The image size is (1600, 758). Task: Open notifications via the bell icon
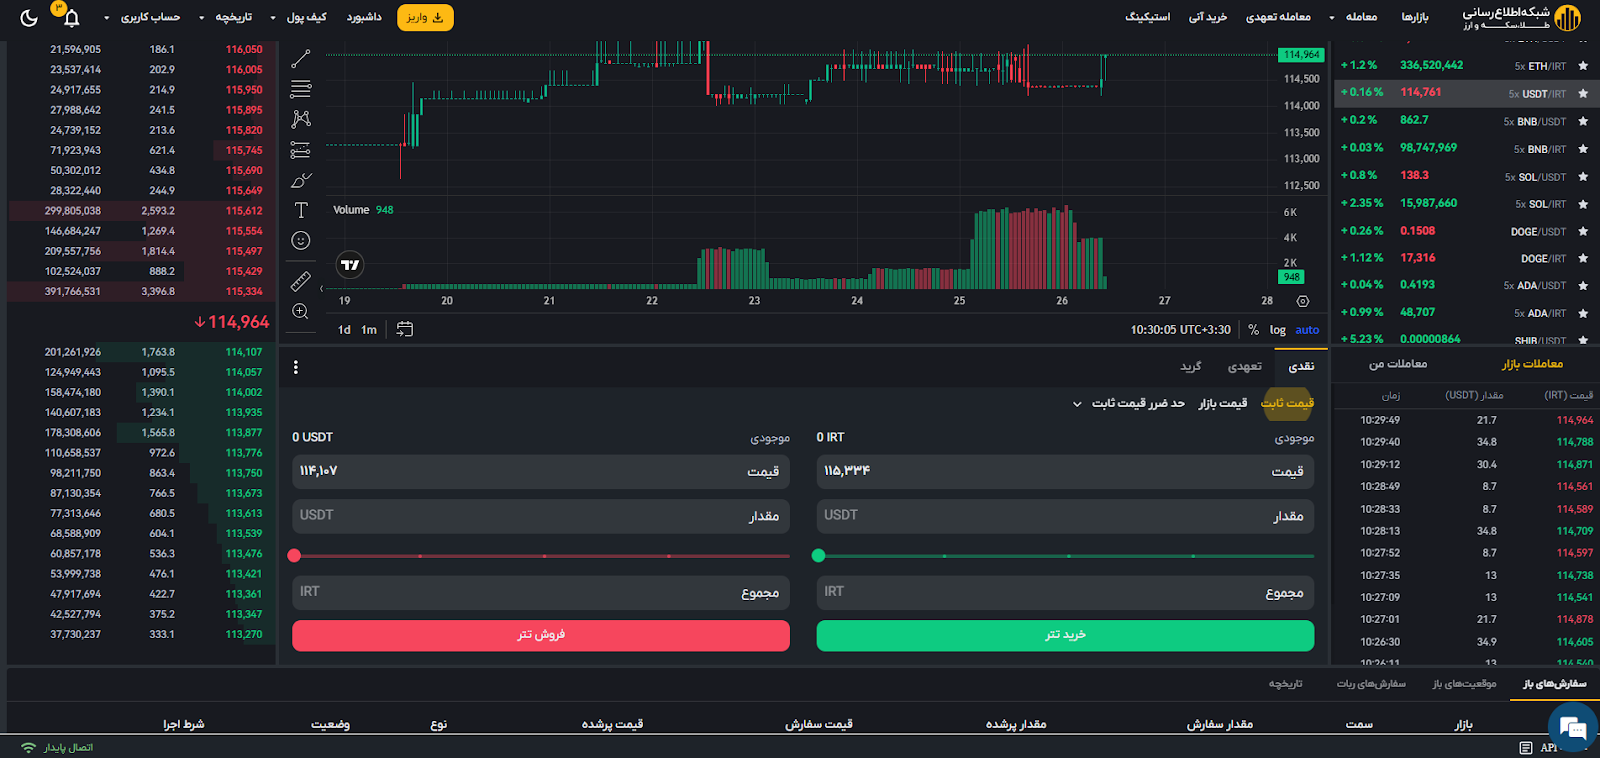pyautogui.click(x=72, y=18)
